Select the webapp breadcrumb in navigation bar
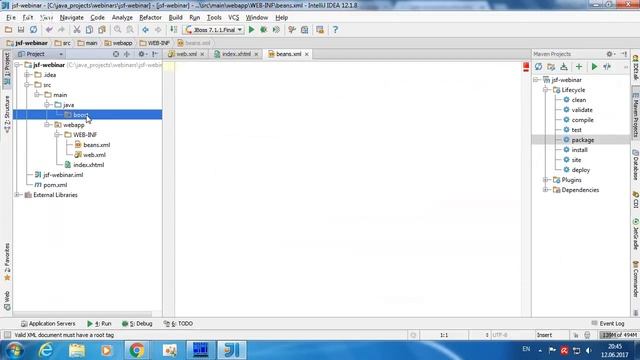This screenshot has height=360, width=640. [118, 43]
